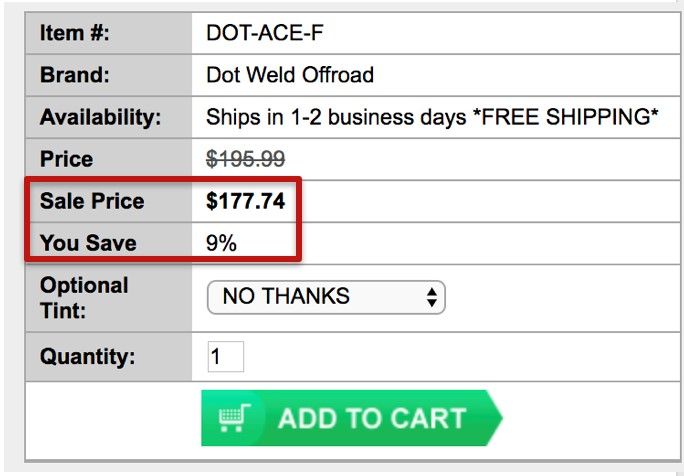Screen dimensions: 684x476
Task: Click the shopping cart icon
Action: [x=234, y=418]
